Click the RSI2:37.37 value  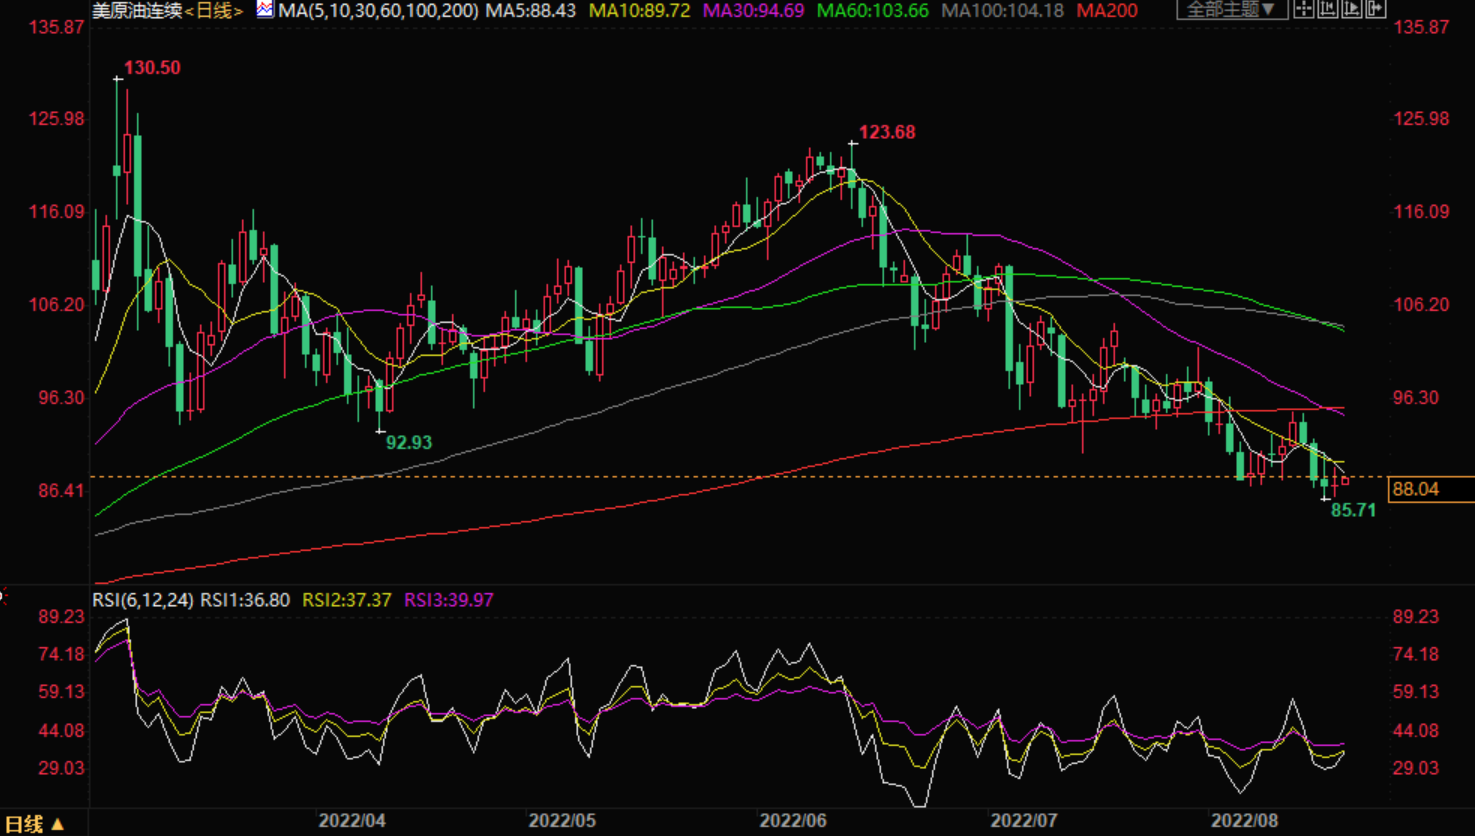[x=347, y=600]
